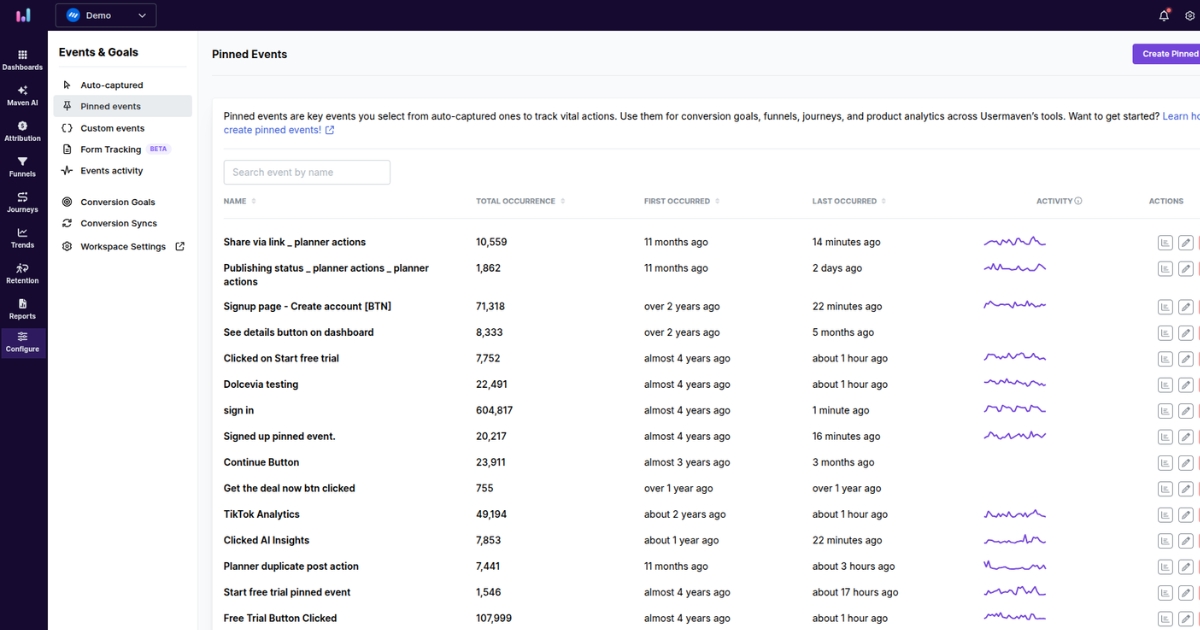Image resolution: width=1200 pixels, height=630 pixels.
Task: Open Funnels from the left rail
Action: 23,167
